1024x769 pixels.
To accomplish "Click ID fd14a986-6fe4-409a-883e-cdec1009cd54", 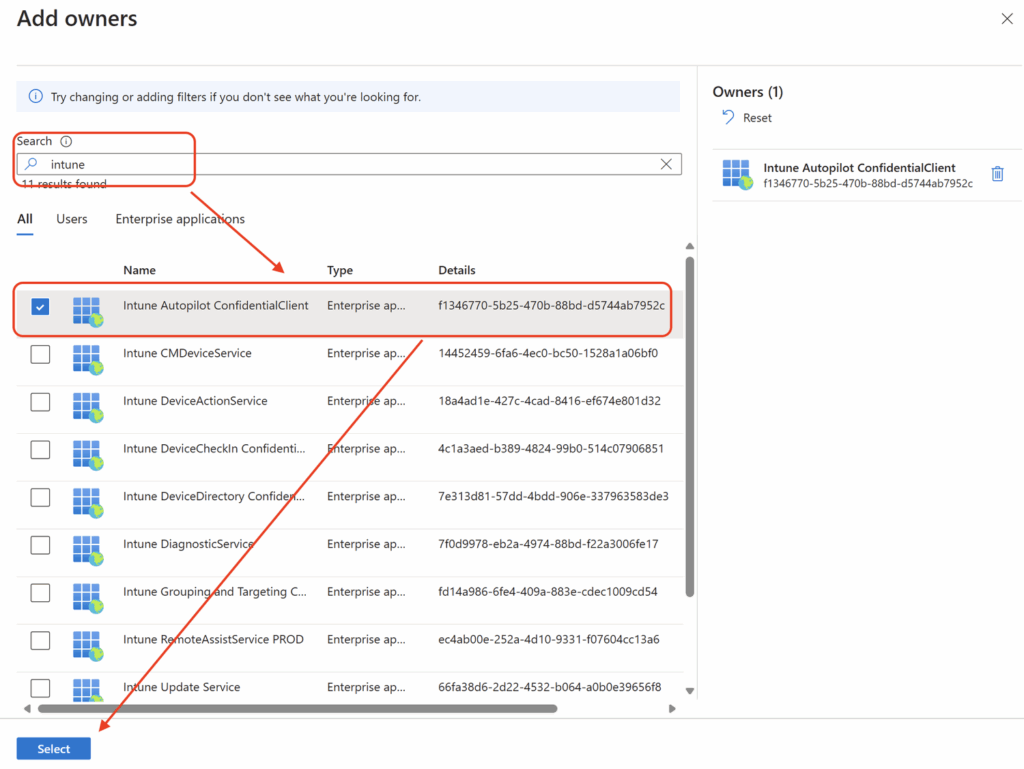I will [x=548, y=591].
